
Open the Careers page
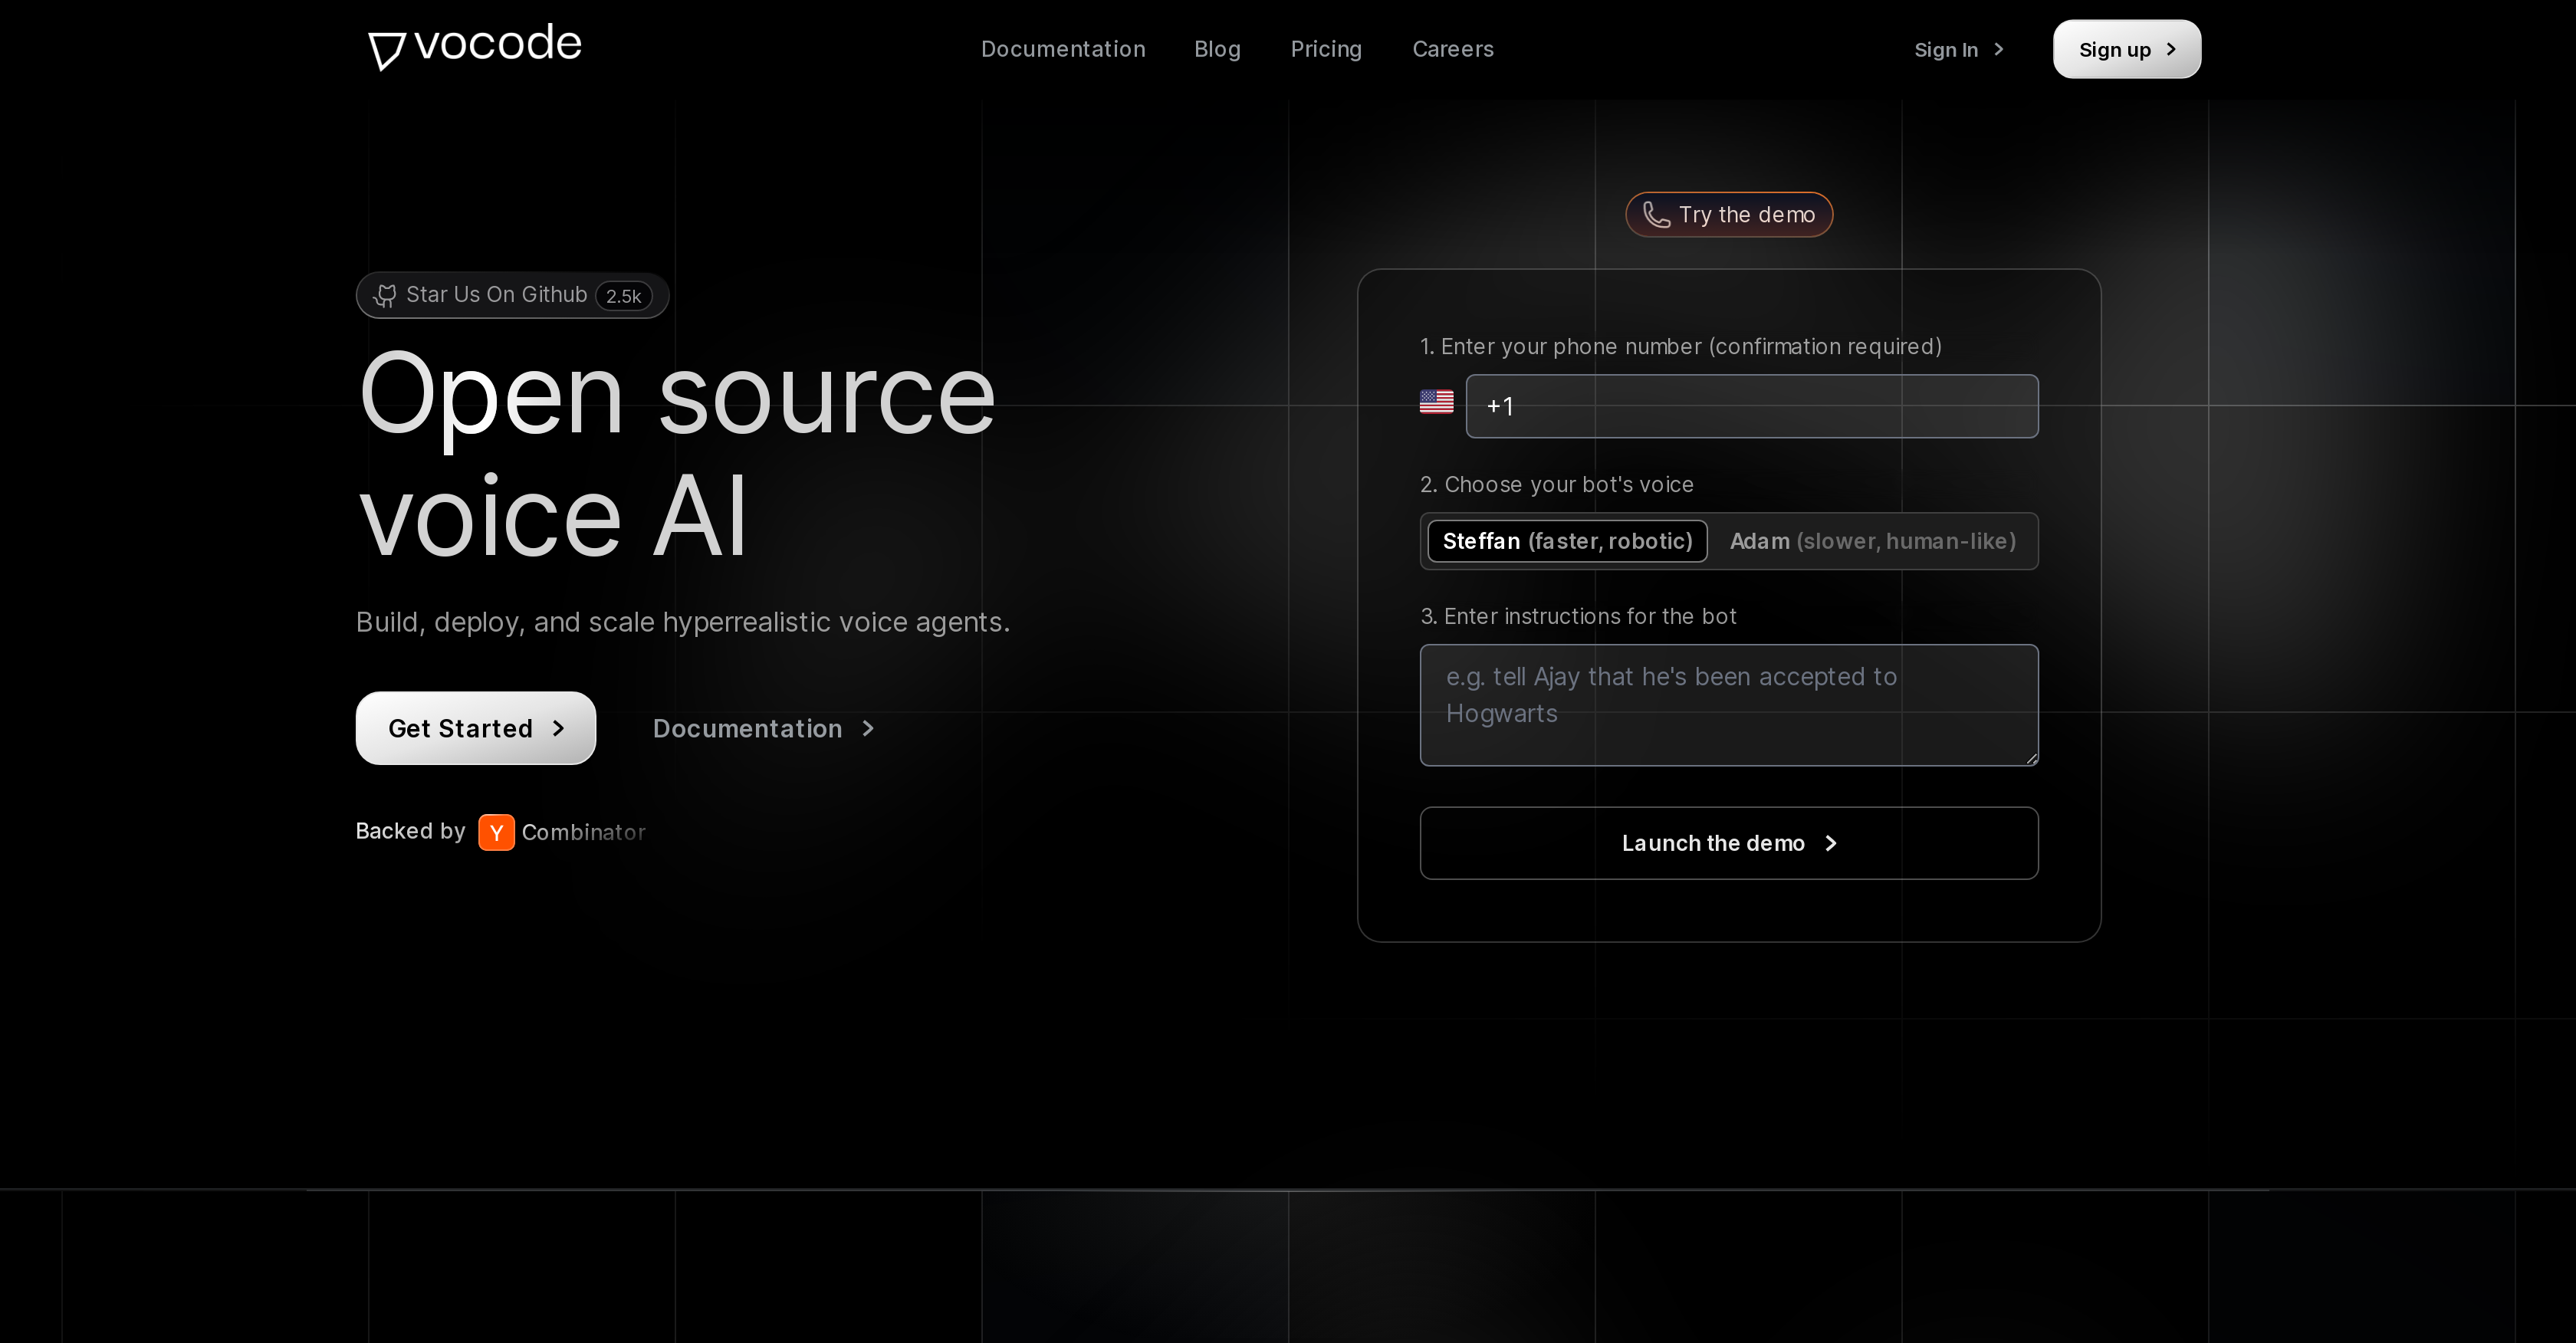pyautogui.click(x=1452, y=49)
